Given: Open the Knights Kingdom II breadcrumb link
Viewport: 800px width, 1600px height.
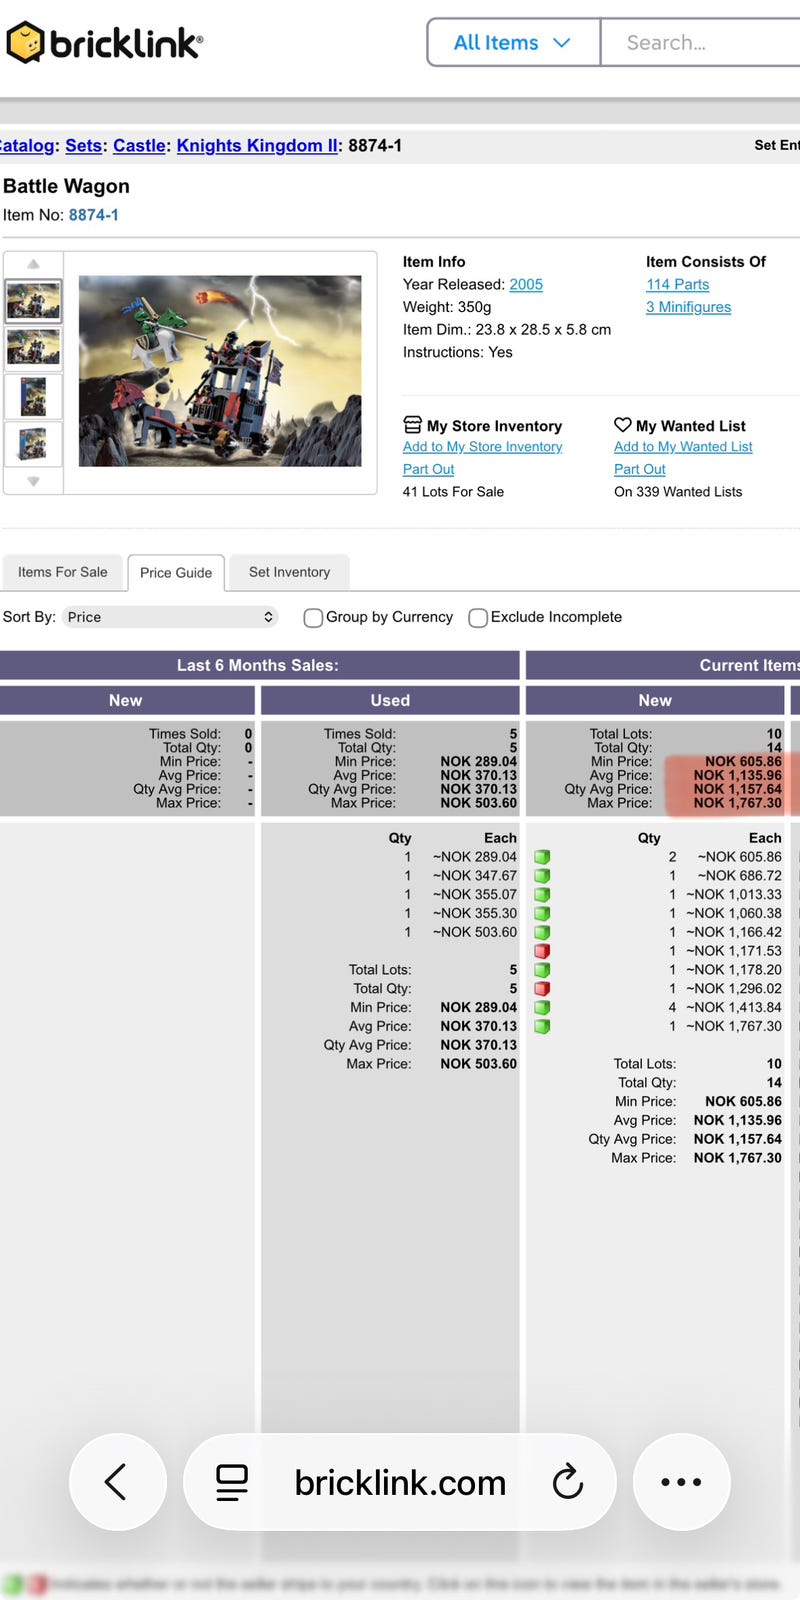Looking at the screenshot, I should (257, 145).
